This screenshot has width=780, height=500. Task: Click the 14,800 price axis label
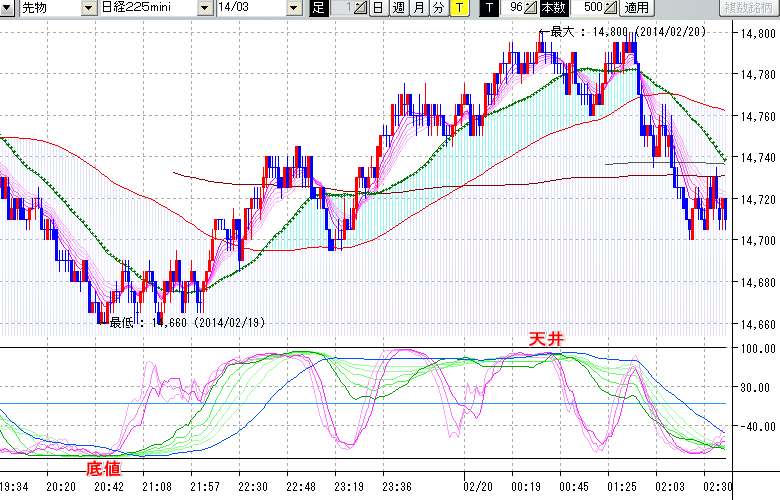[x=758, y=33]
